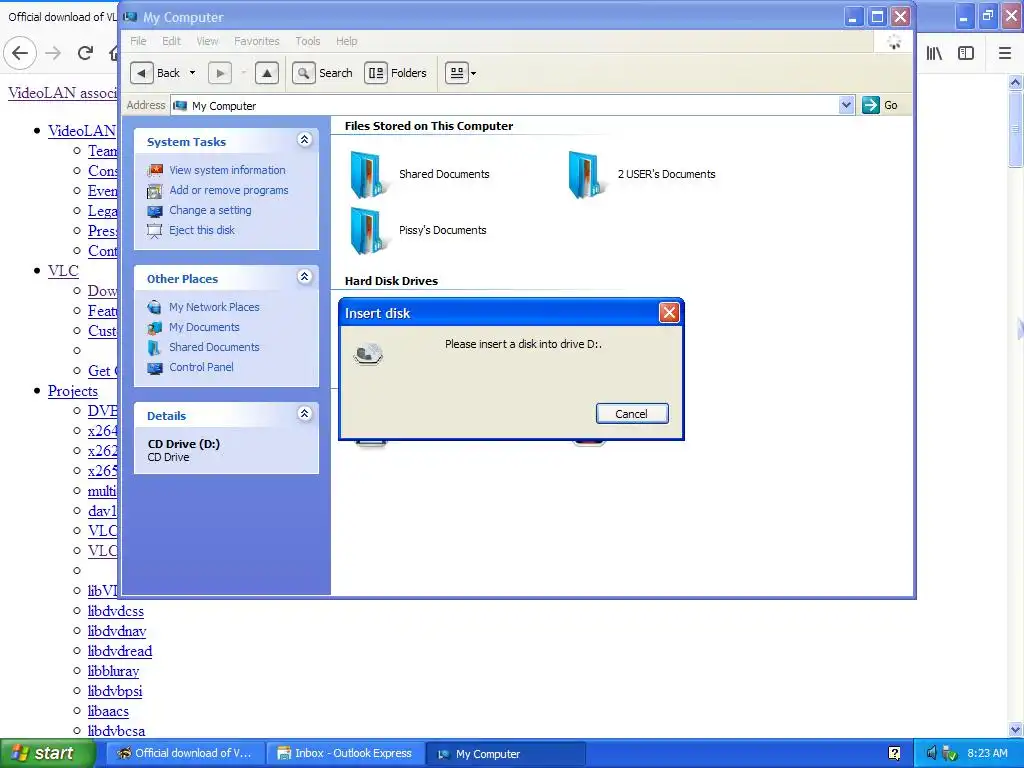Open the Tools menu
Viewport: 1024px width, 768px height.
[x=308, y=41]
